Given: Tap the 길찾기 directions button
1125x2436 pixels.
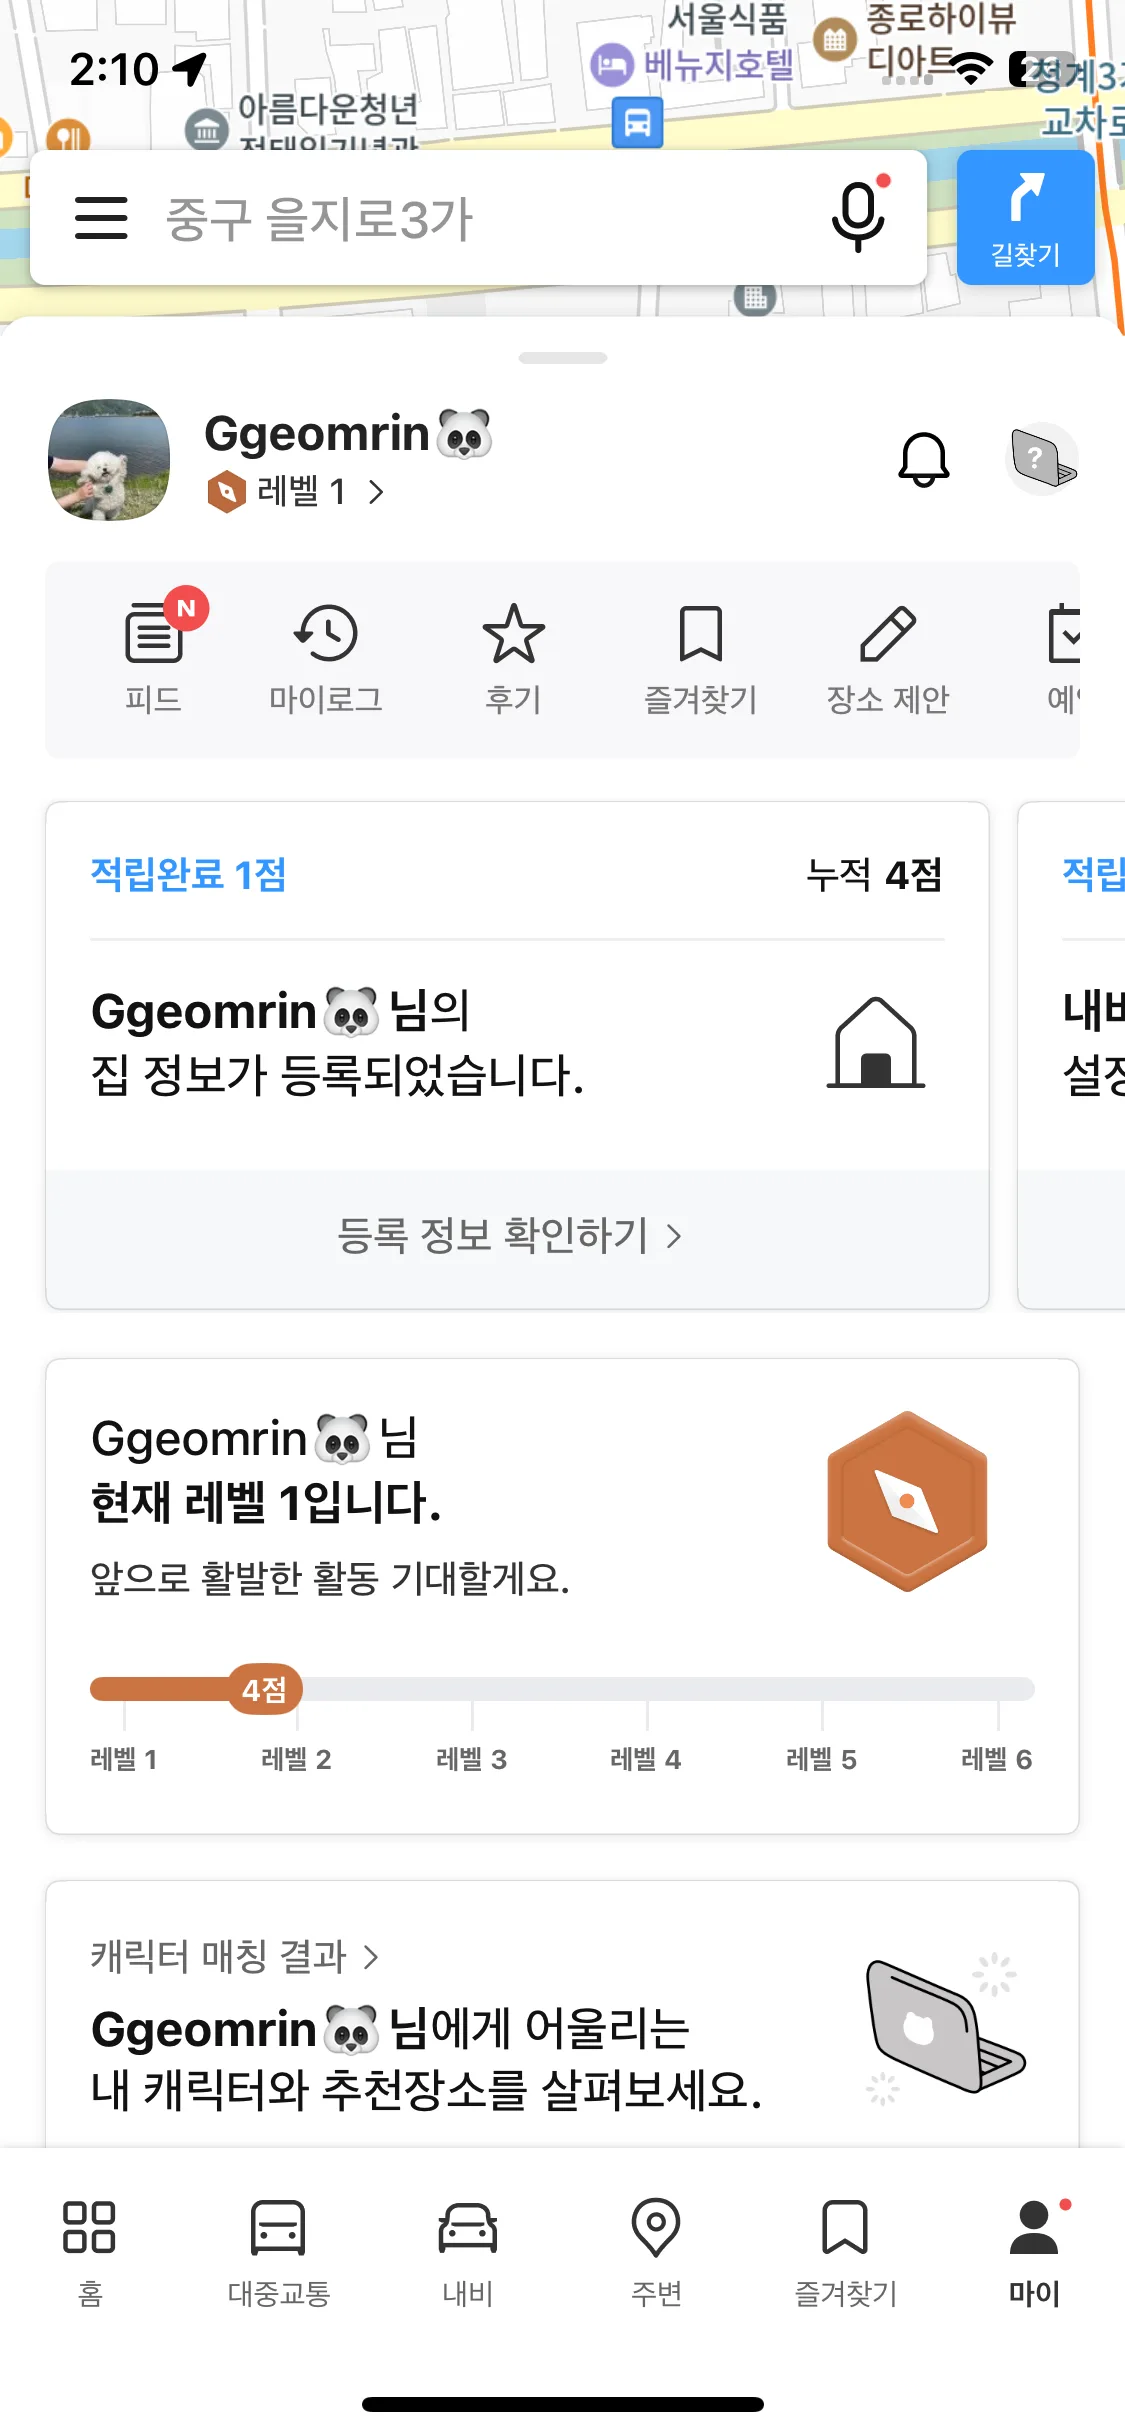Looking at the screenshot, I should pyautogui.click(x=1025, y=218).
